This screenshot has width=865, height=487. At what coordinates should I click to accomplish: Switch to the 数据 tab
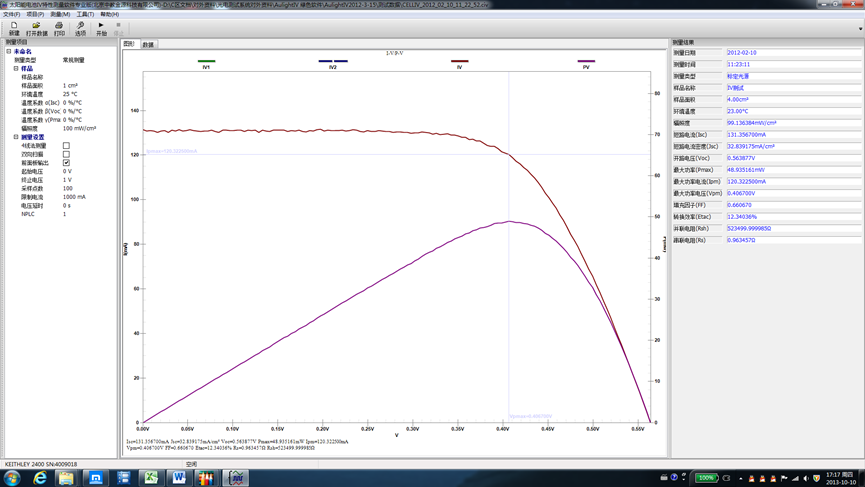148,45
